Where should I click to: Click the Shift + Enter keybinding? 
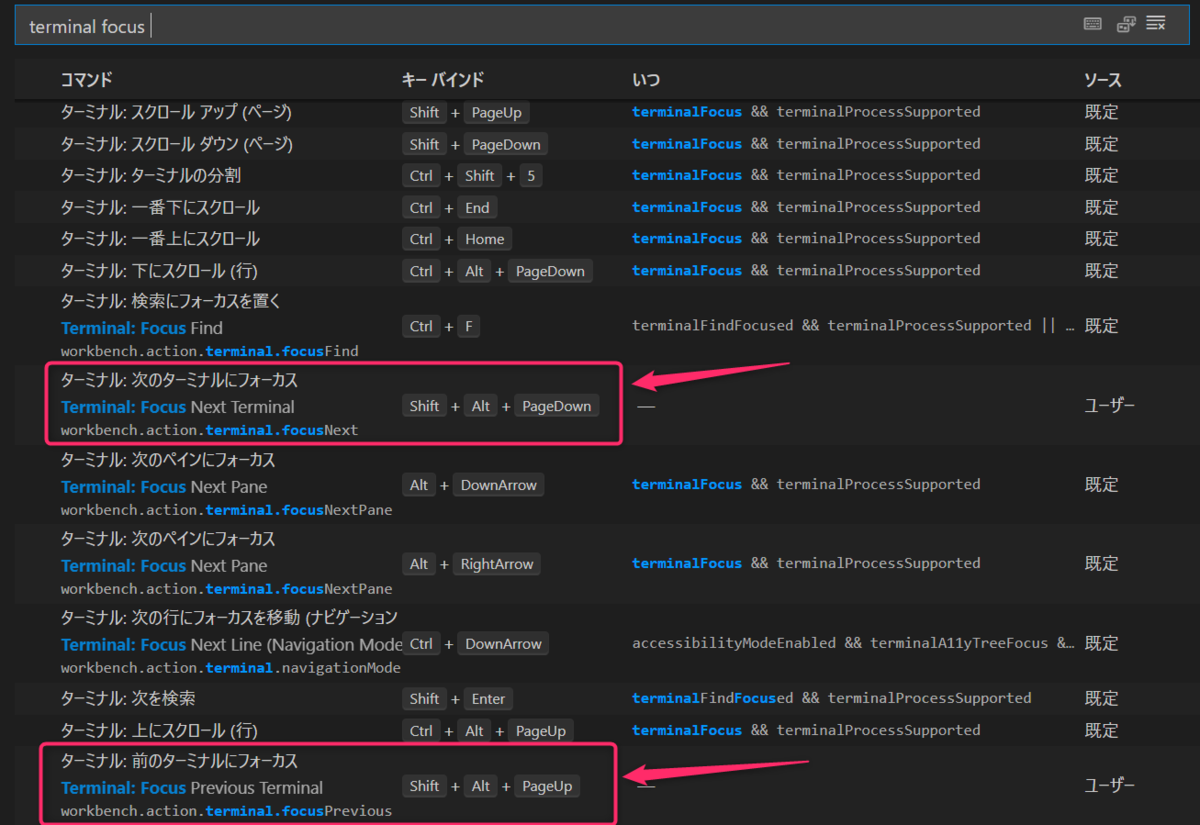point(458,698)
